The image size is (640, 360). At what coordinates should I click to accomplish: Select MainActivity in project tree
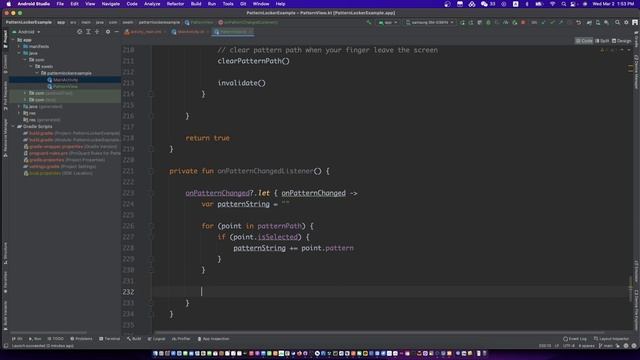click(x=65, y=80)
